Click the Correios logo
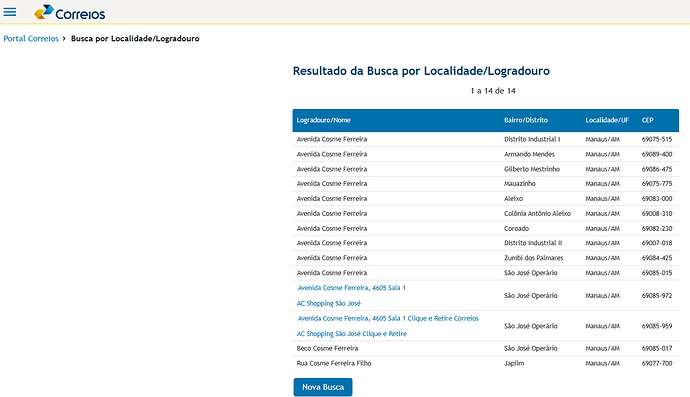Viewport: 690px width, 397px height. pos(70,12)
